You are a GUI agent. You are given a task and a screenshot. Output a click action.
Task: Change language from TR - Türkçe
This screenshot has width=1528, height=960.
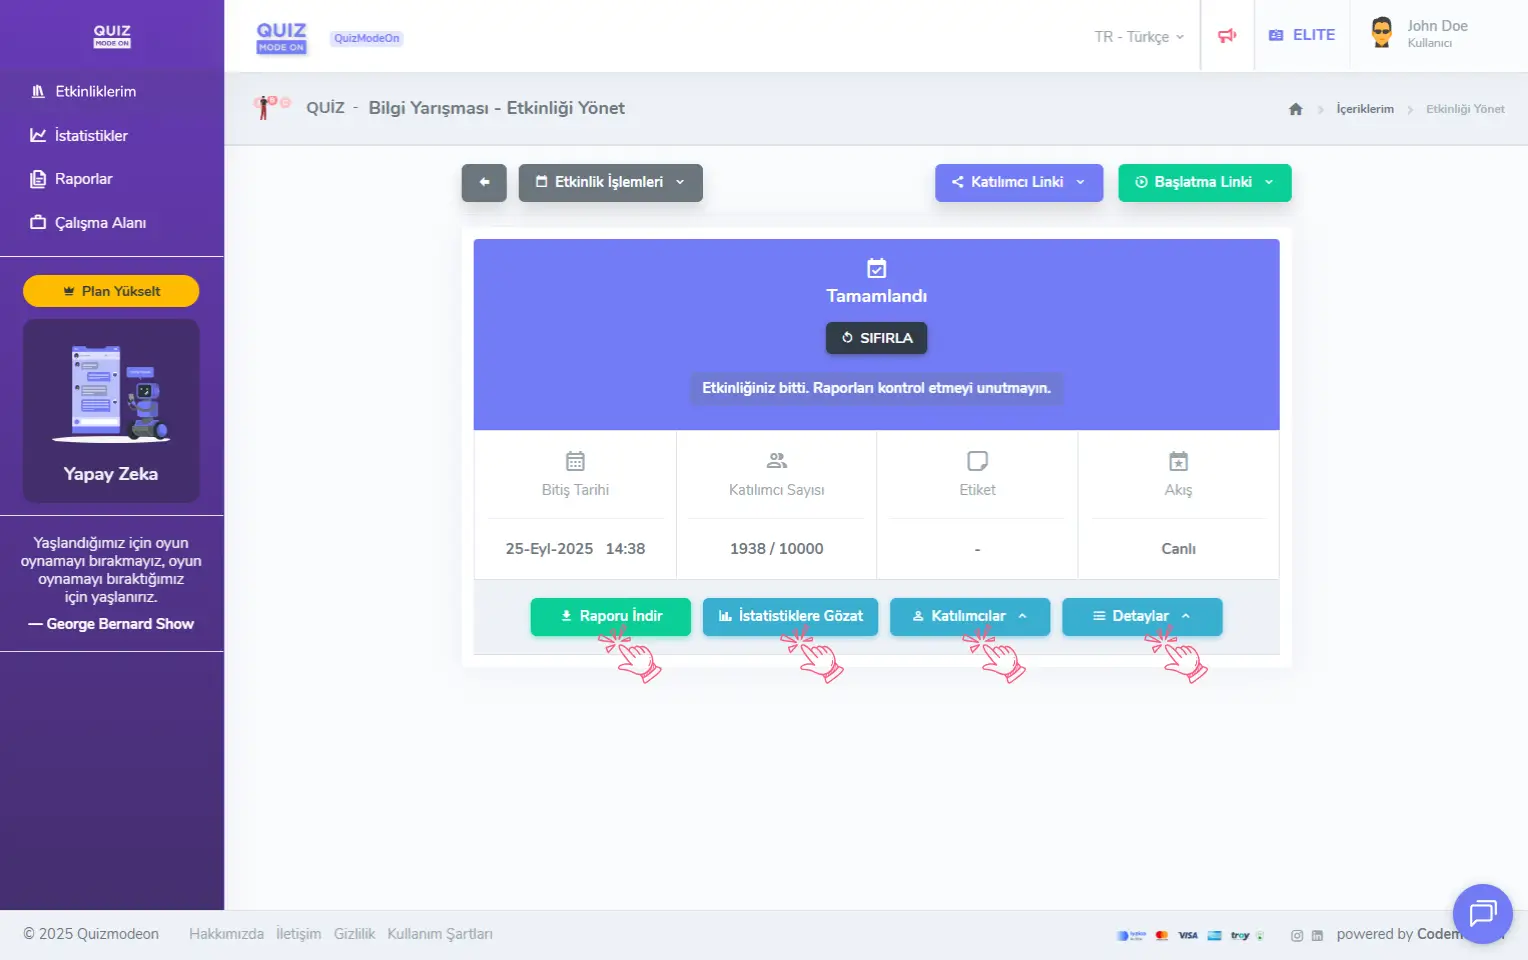coord(1139,37)
